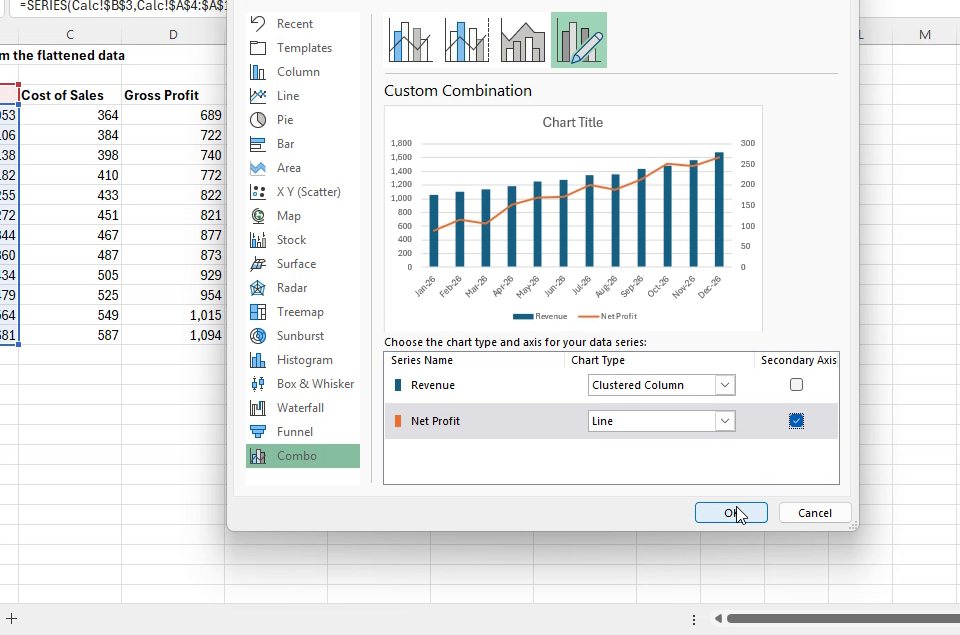This screenshot has width=960, height=635.
Task: Select the Stock chart category
Action: click(302, 239)
